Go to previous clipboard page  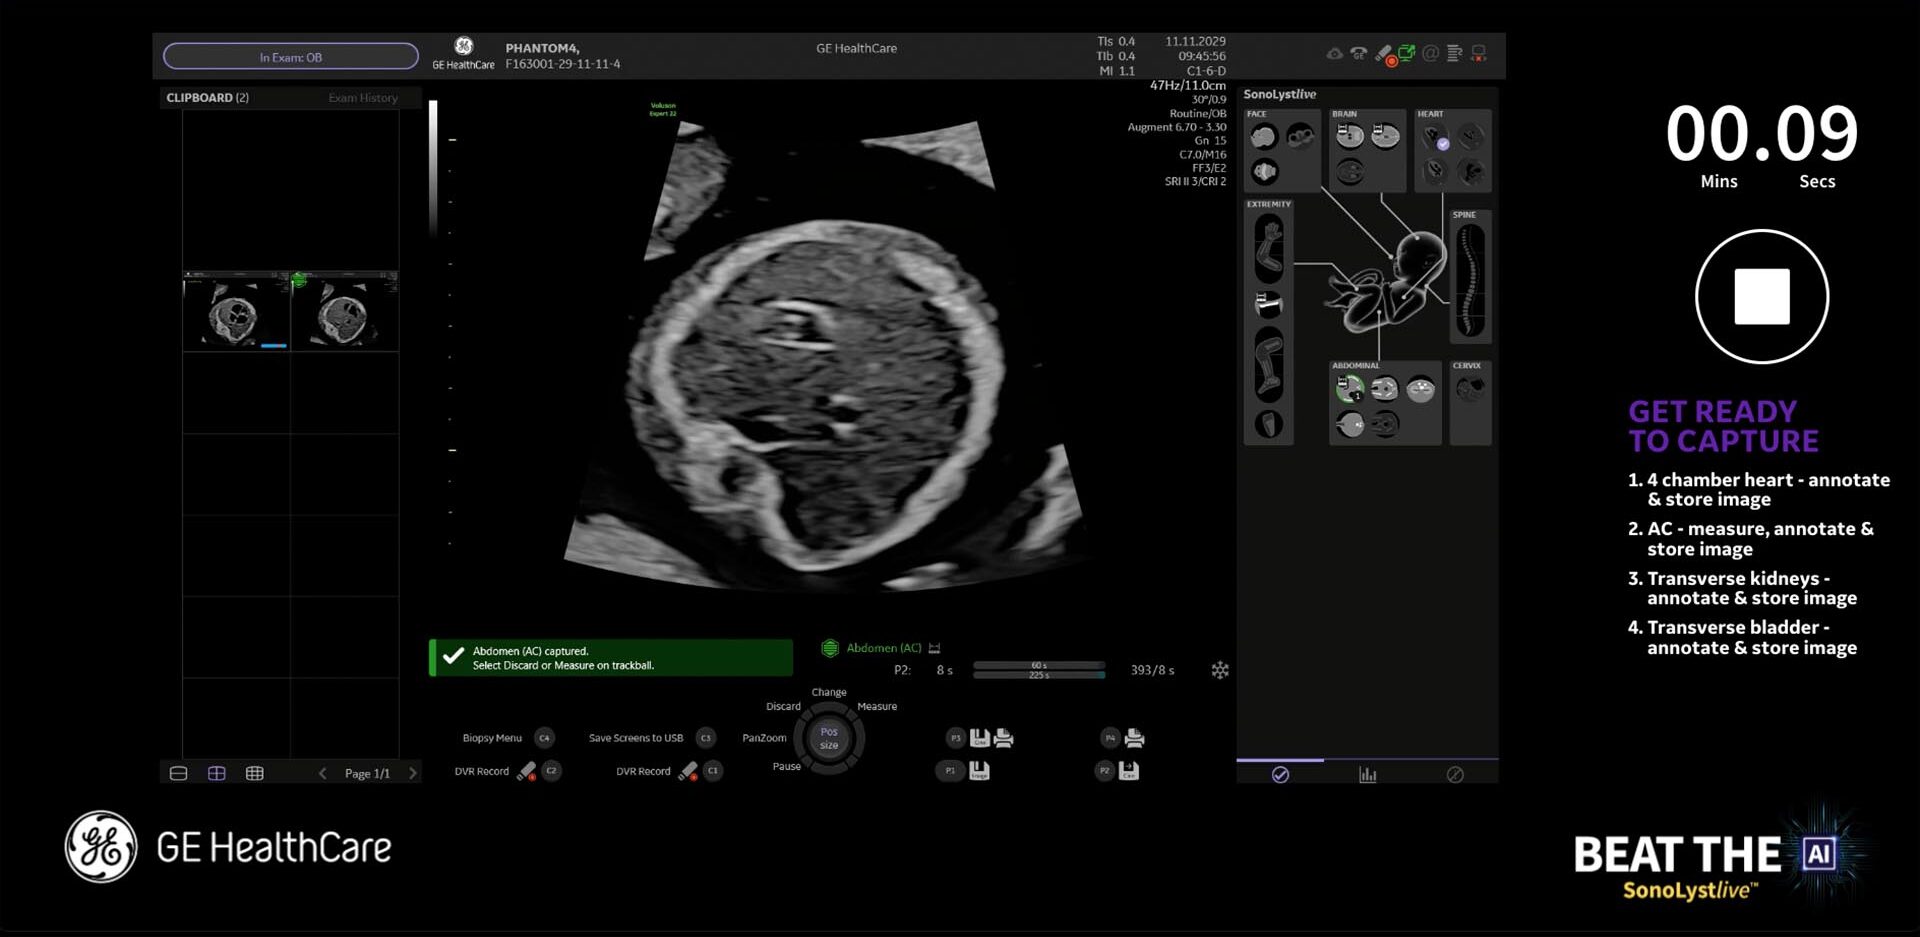[x=322, y=773]
